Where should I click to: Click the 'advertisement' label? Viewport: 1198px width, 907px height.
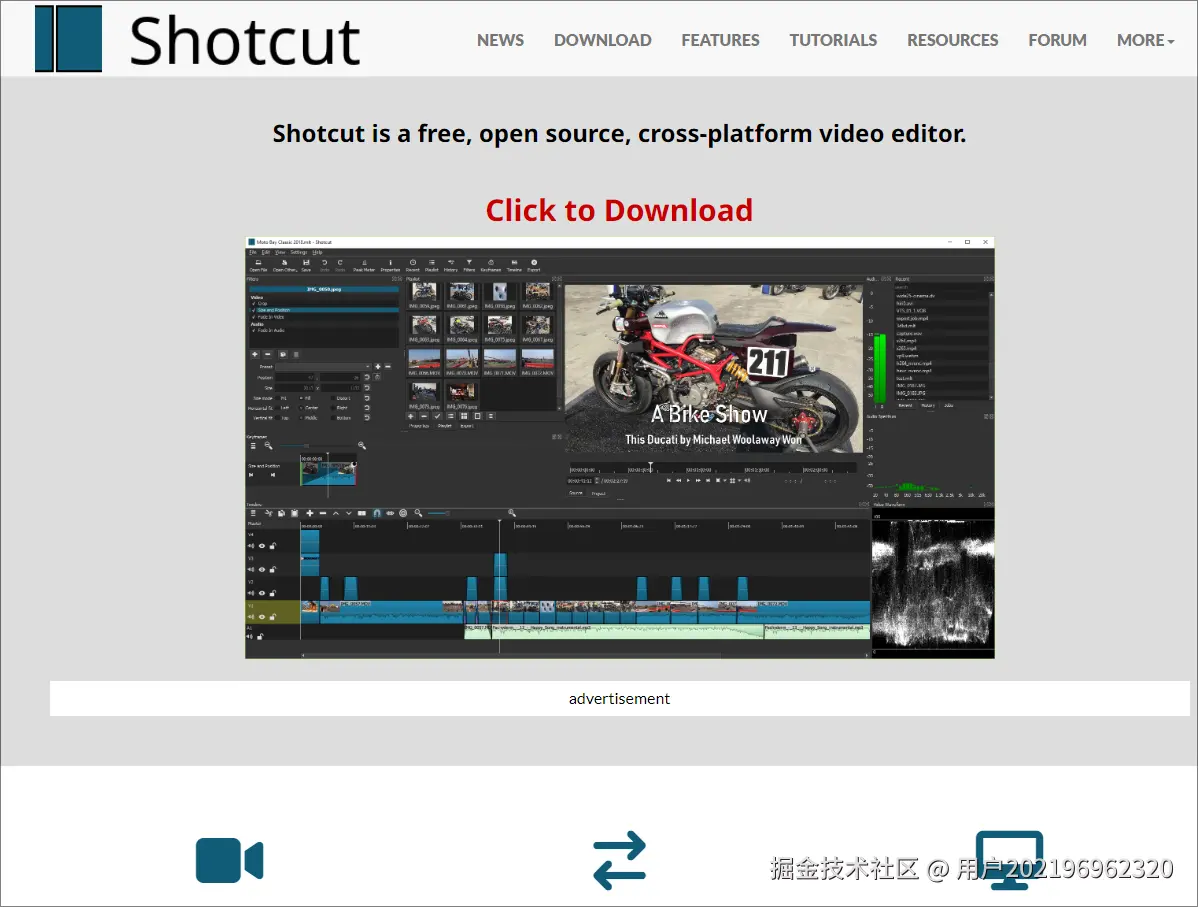(620, 698)
